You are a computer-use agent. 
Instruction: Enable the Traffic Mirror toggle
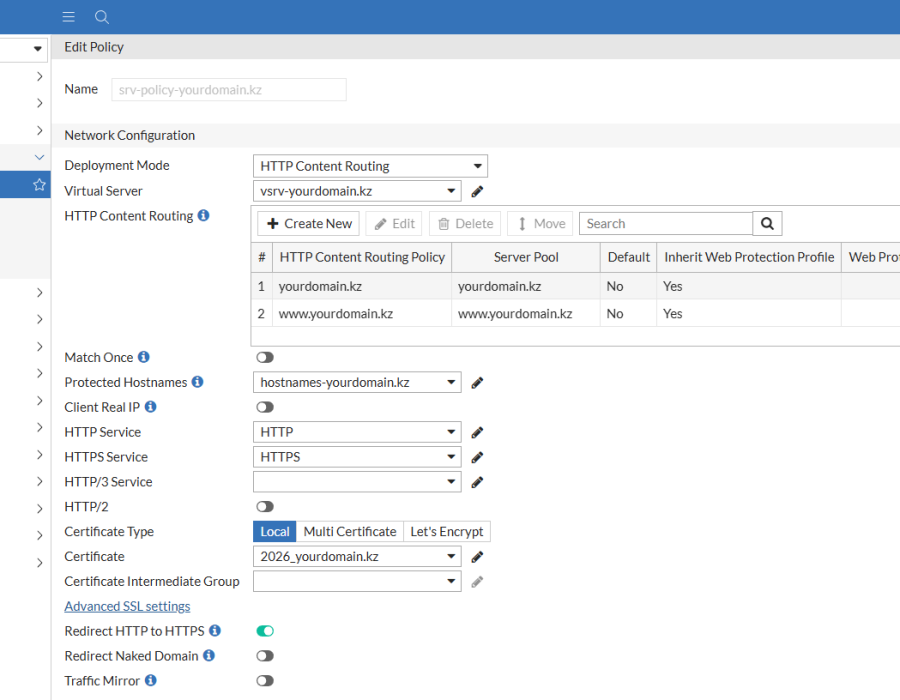point(265,681)
